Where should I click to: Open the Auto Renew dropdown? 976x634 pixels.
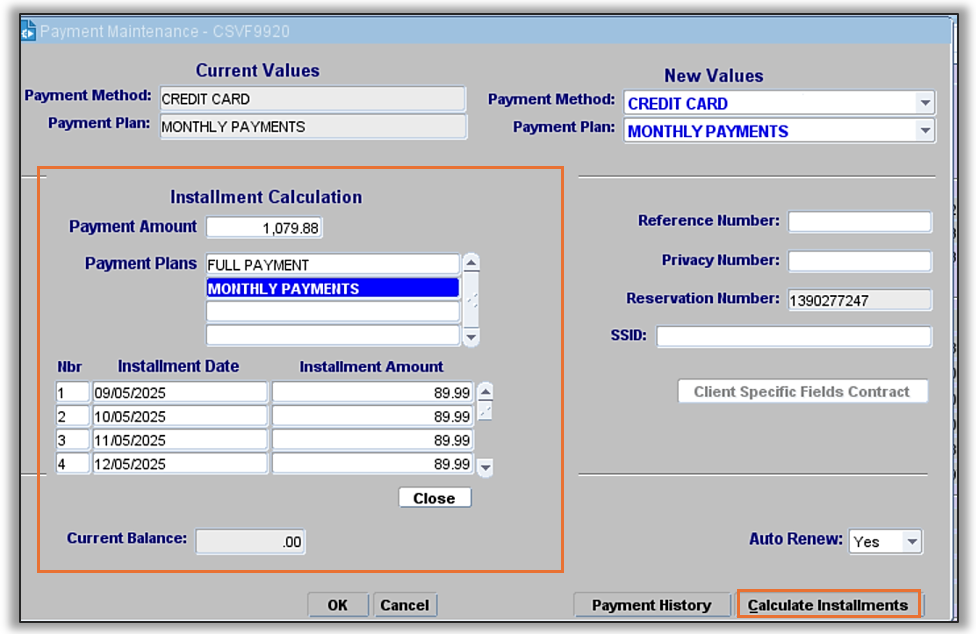[x=912, y=541]
